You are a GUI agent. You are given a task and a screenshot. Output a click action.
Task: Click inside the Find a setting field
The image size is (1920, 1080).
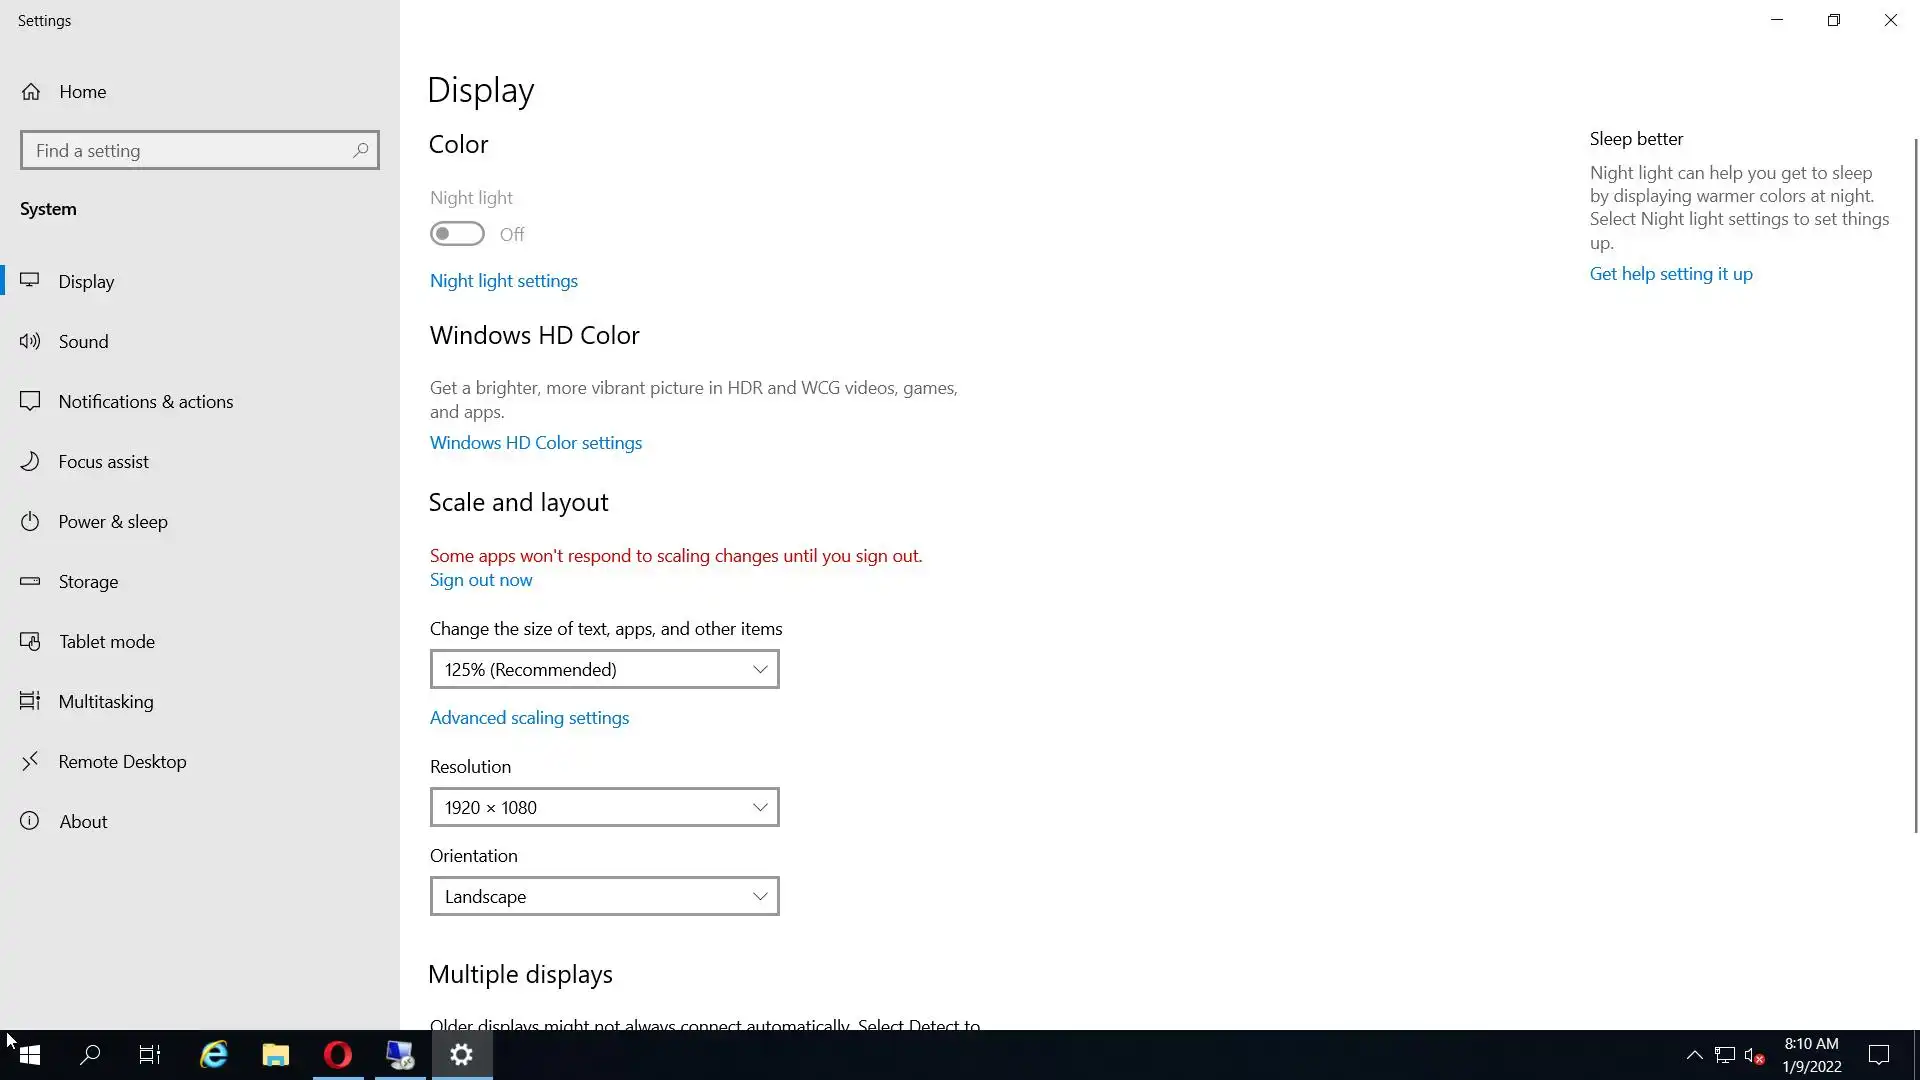pos(185,150)
